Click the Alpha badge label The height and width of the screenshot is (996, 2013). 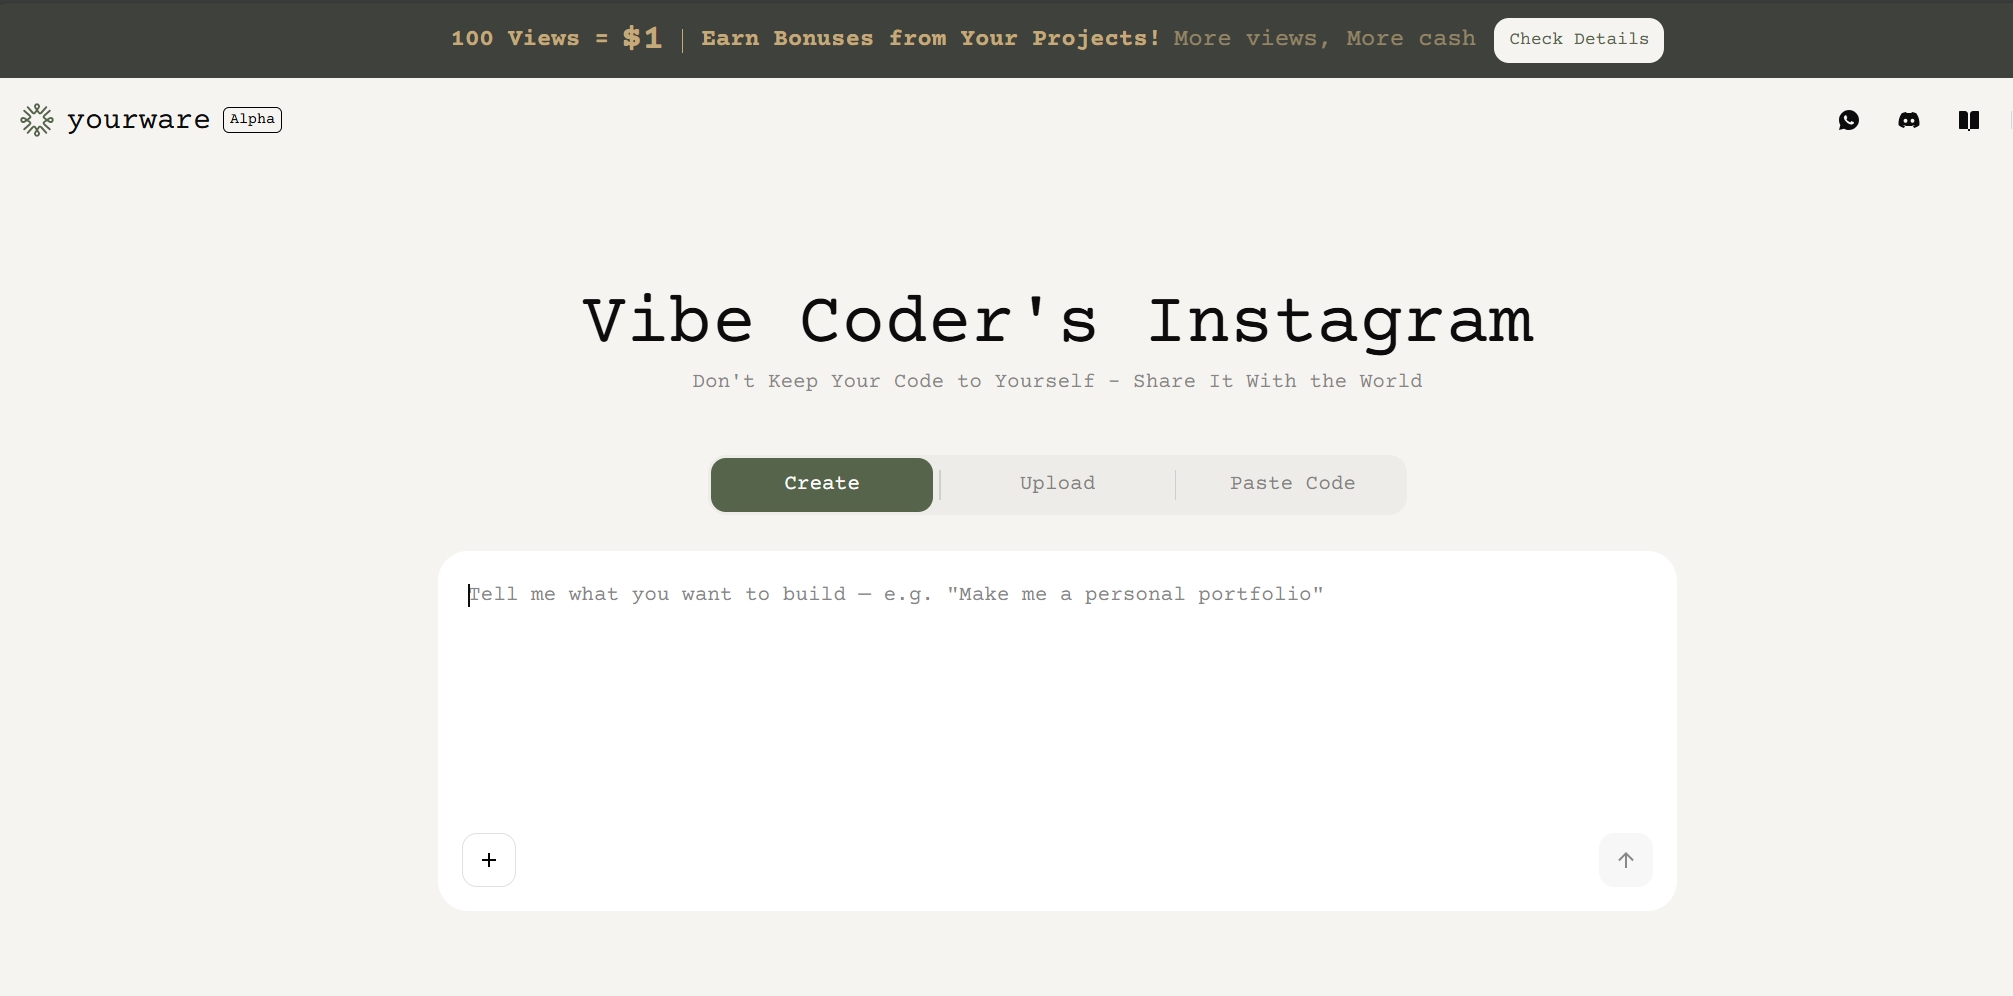coord(252,120)
